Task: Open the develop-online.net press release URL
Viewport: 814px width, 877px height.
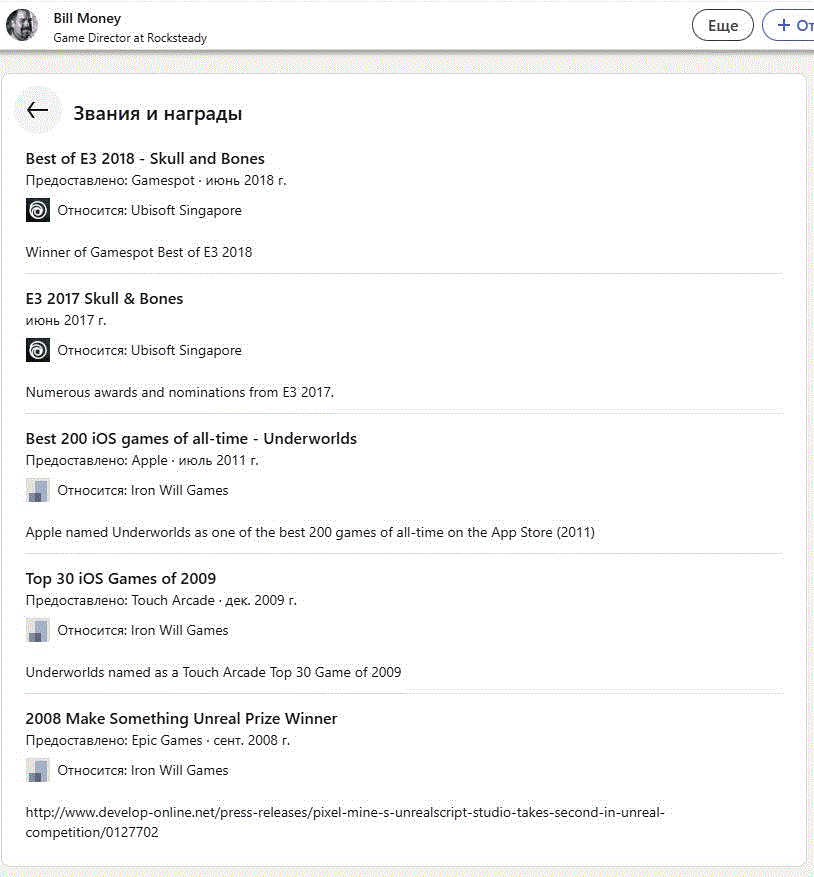Action: [x=345, y=822]
